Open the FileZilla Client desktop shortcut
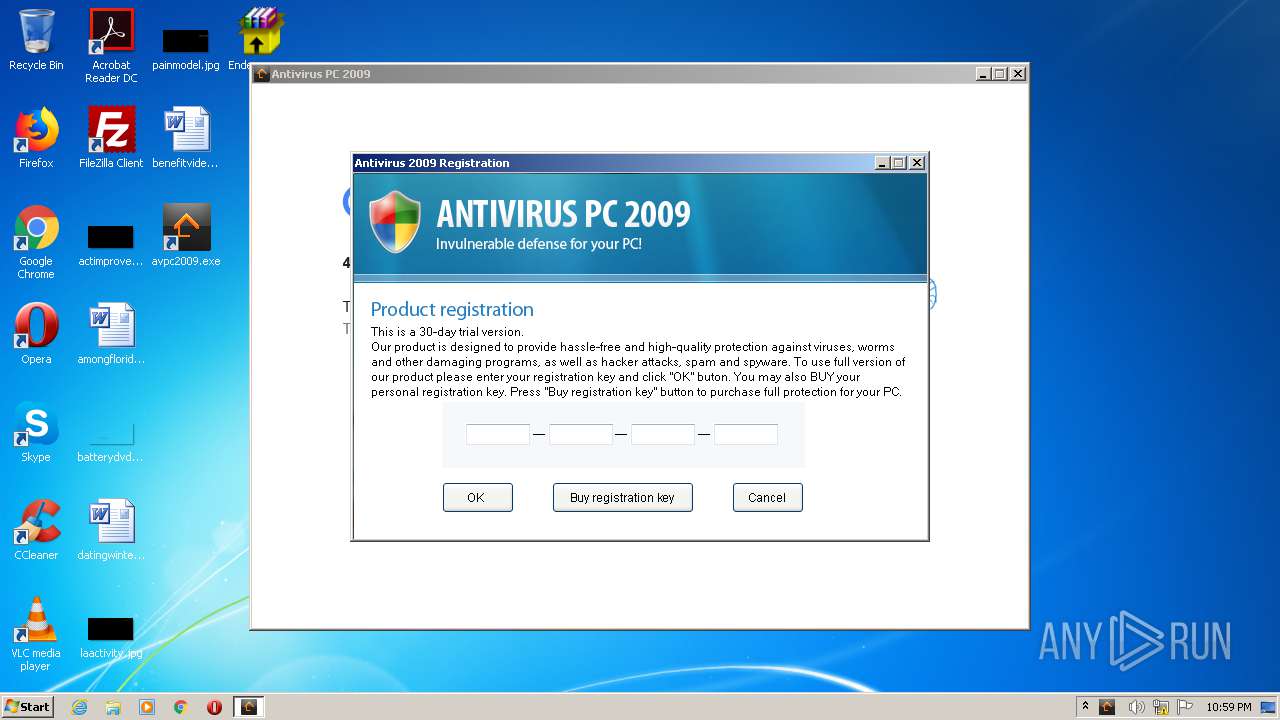1280x720 pixels. (x=111, y=138)
